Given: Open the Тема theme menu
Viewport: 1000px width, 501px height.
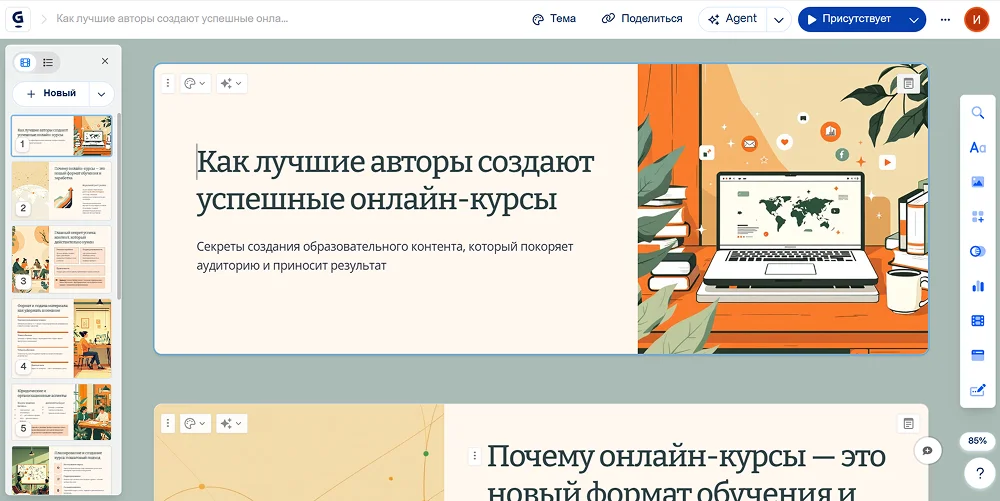Looking at the screenshot, I should [x=554, y=19].
